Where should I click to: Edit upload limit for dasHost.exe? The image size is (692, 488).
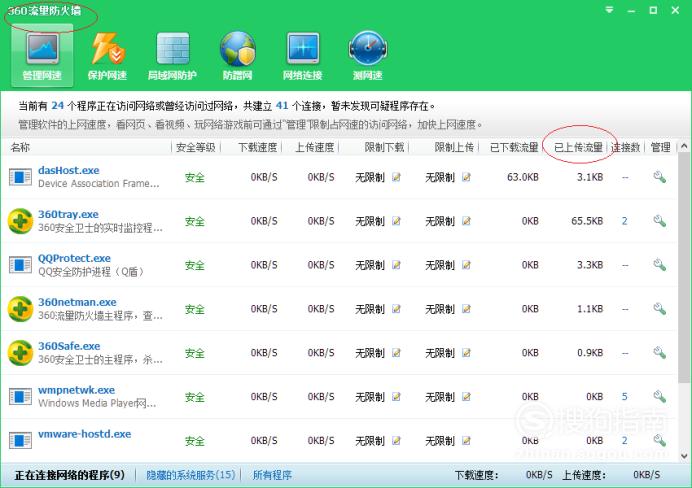pyautogui.click(x=466, y=177)
